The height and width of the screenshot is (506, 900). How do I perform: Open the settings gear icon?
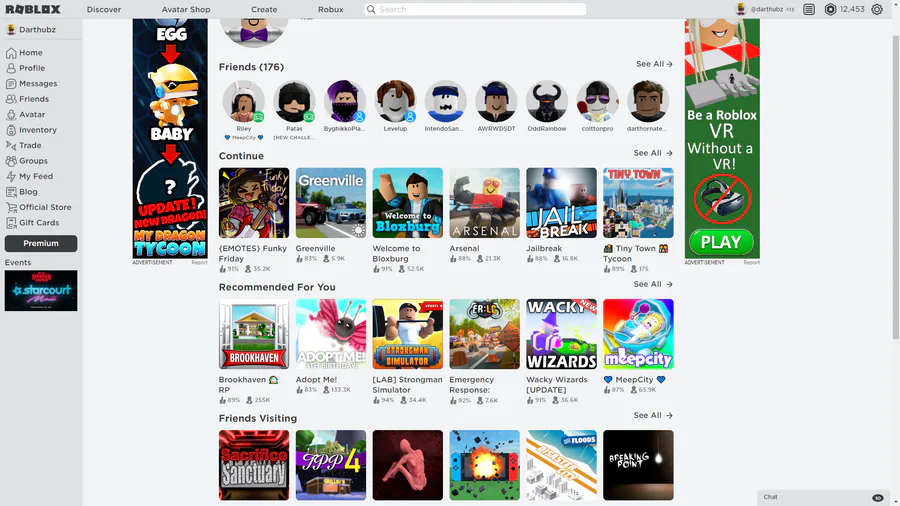[876, 9]
